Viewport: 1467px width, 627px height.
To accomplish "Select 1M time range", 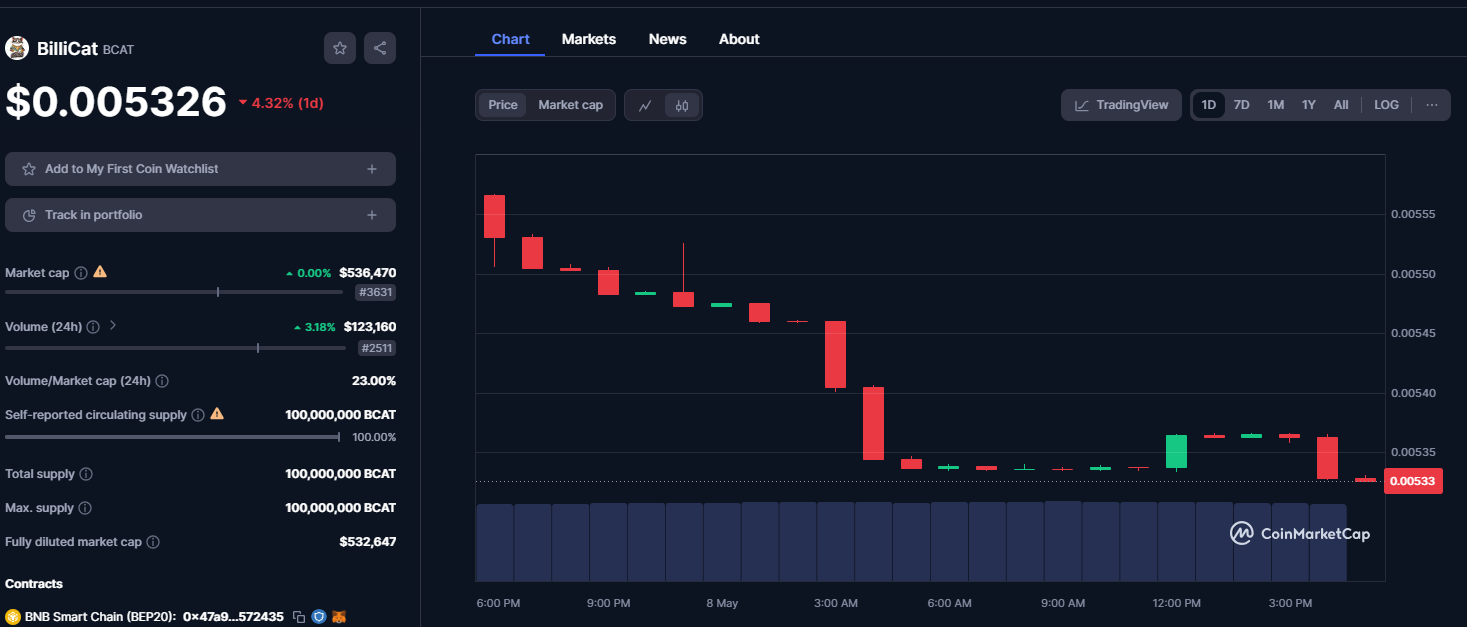I will [x=1275, y=105].
